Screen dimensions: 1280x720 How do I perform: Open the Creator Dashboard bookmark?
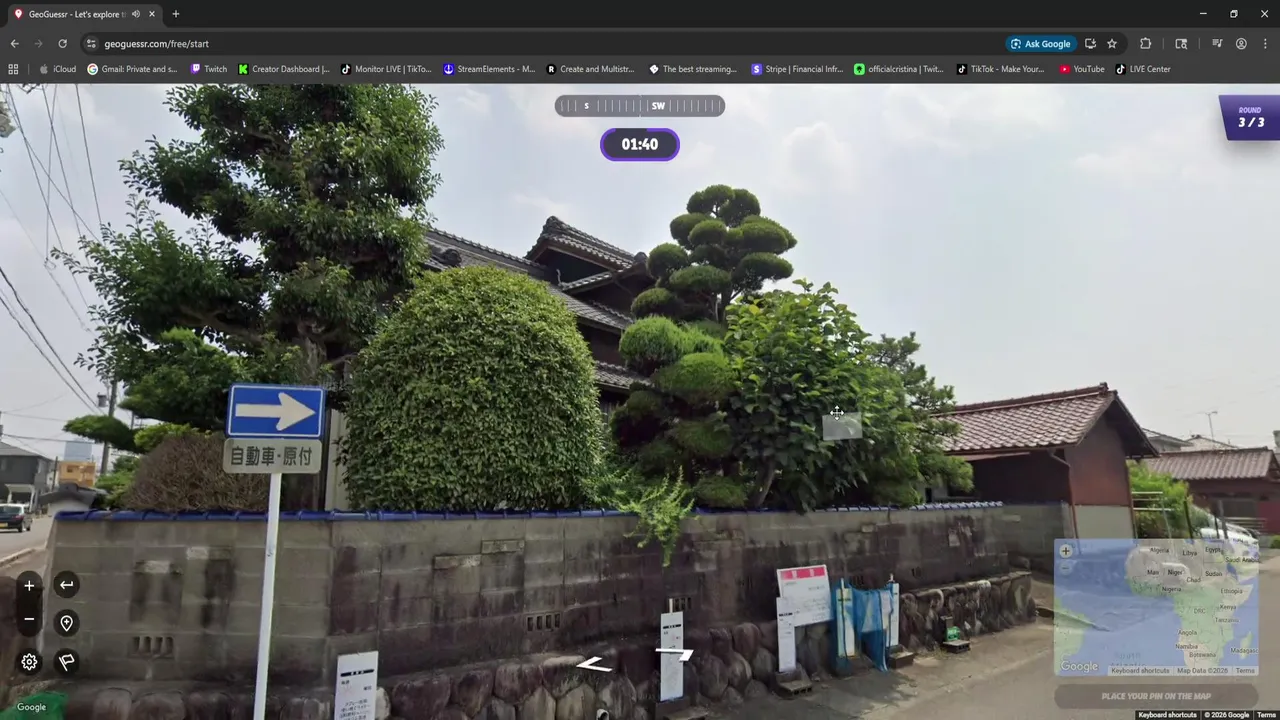click(284, 69)
